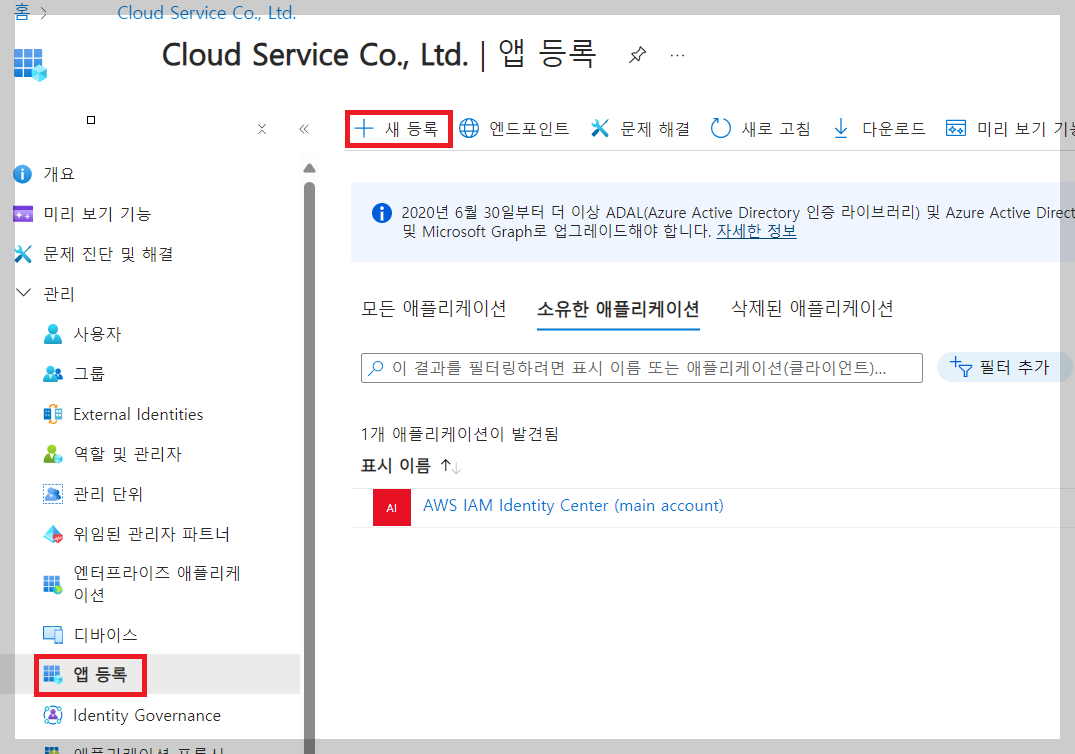This screenshot has height=754, width=1075.
Task: Click the user icon beside 사용자
Action: tap(53, 334)
